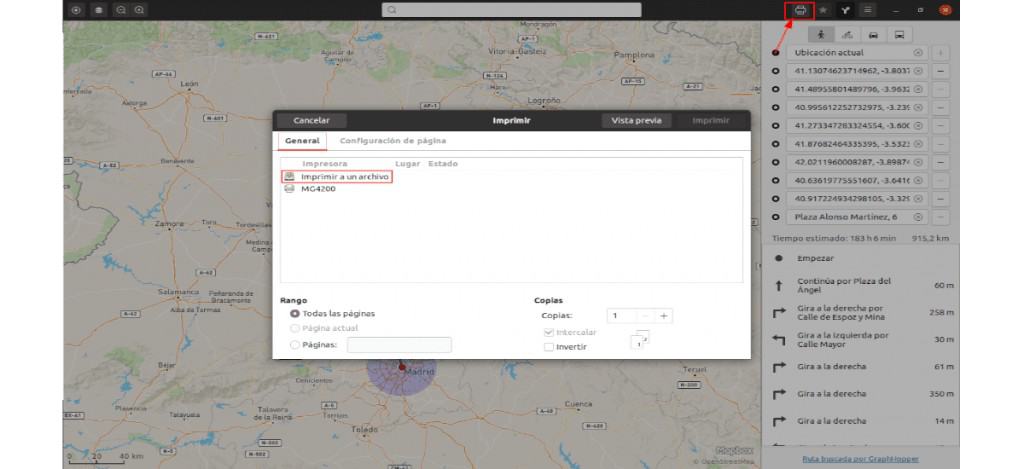
Task: Click the Ubicación actual route field
Action: click(857, 53)
